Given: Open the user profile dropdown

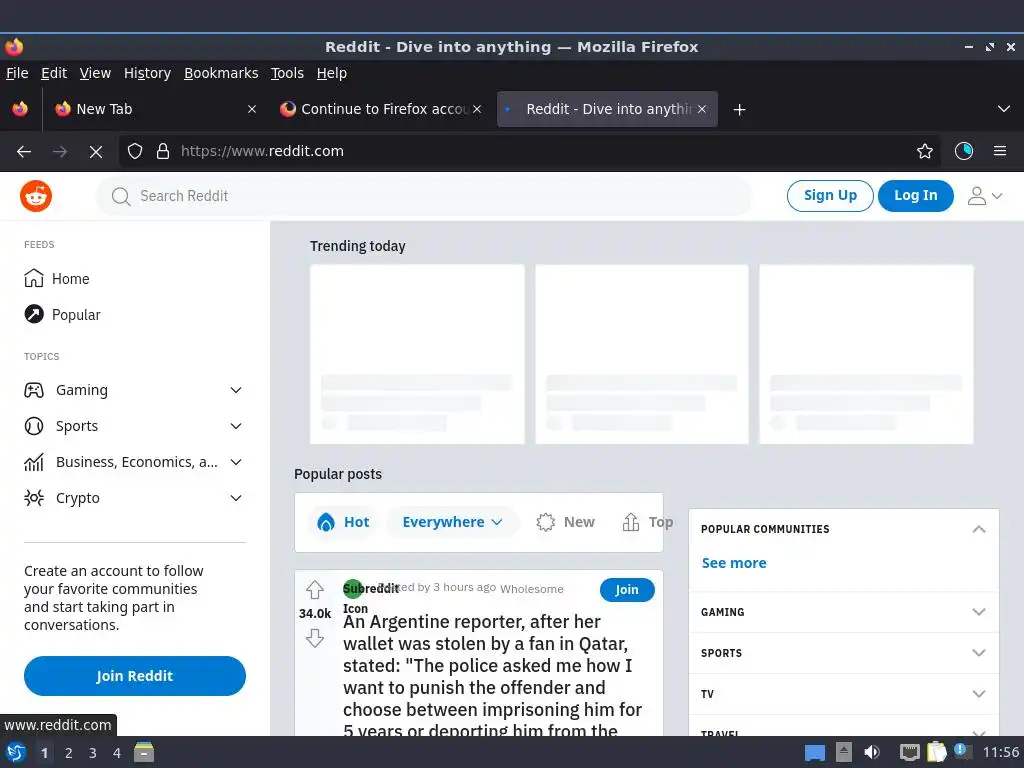Looking at the screenshot, I should pyautogui.click(x=985, y=196).
